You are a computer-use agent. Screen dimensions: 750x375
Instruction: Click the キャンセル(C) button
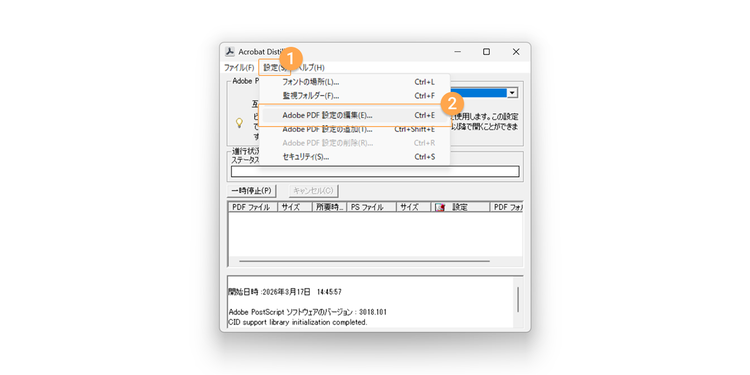click(x=313, y=191)
